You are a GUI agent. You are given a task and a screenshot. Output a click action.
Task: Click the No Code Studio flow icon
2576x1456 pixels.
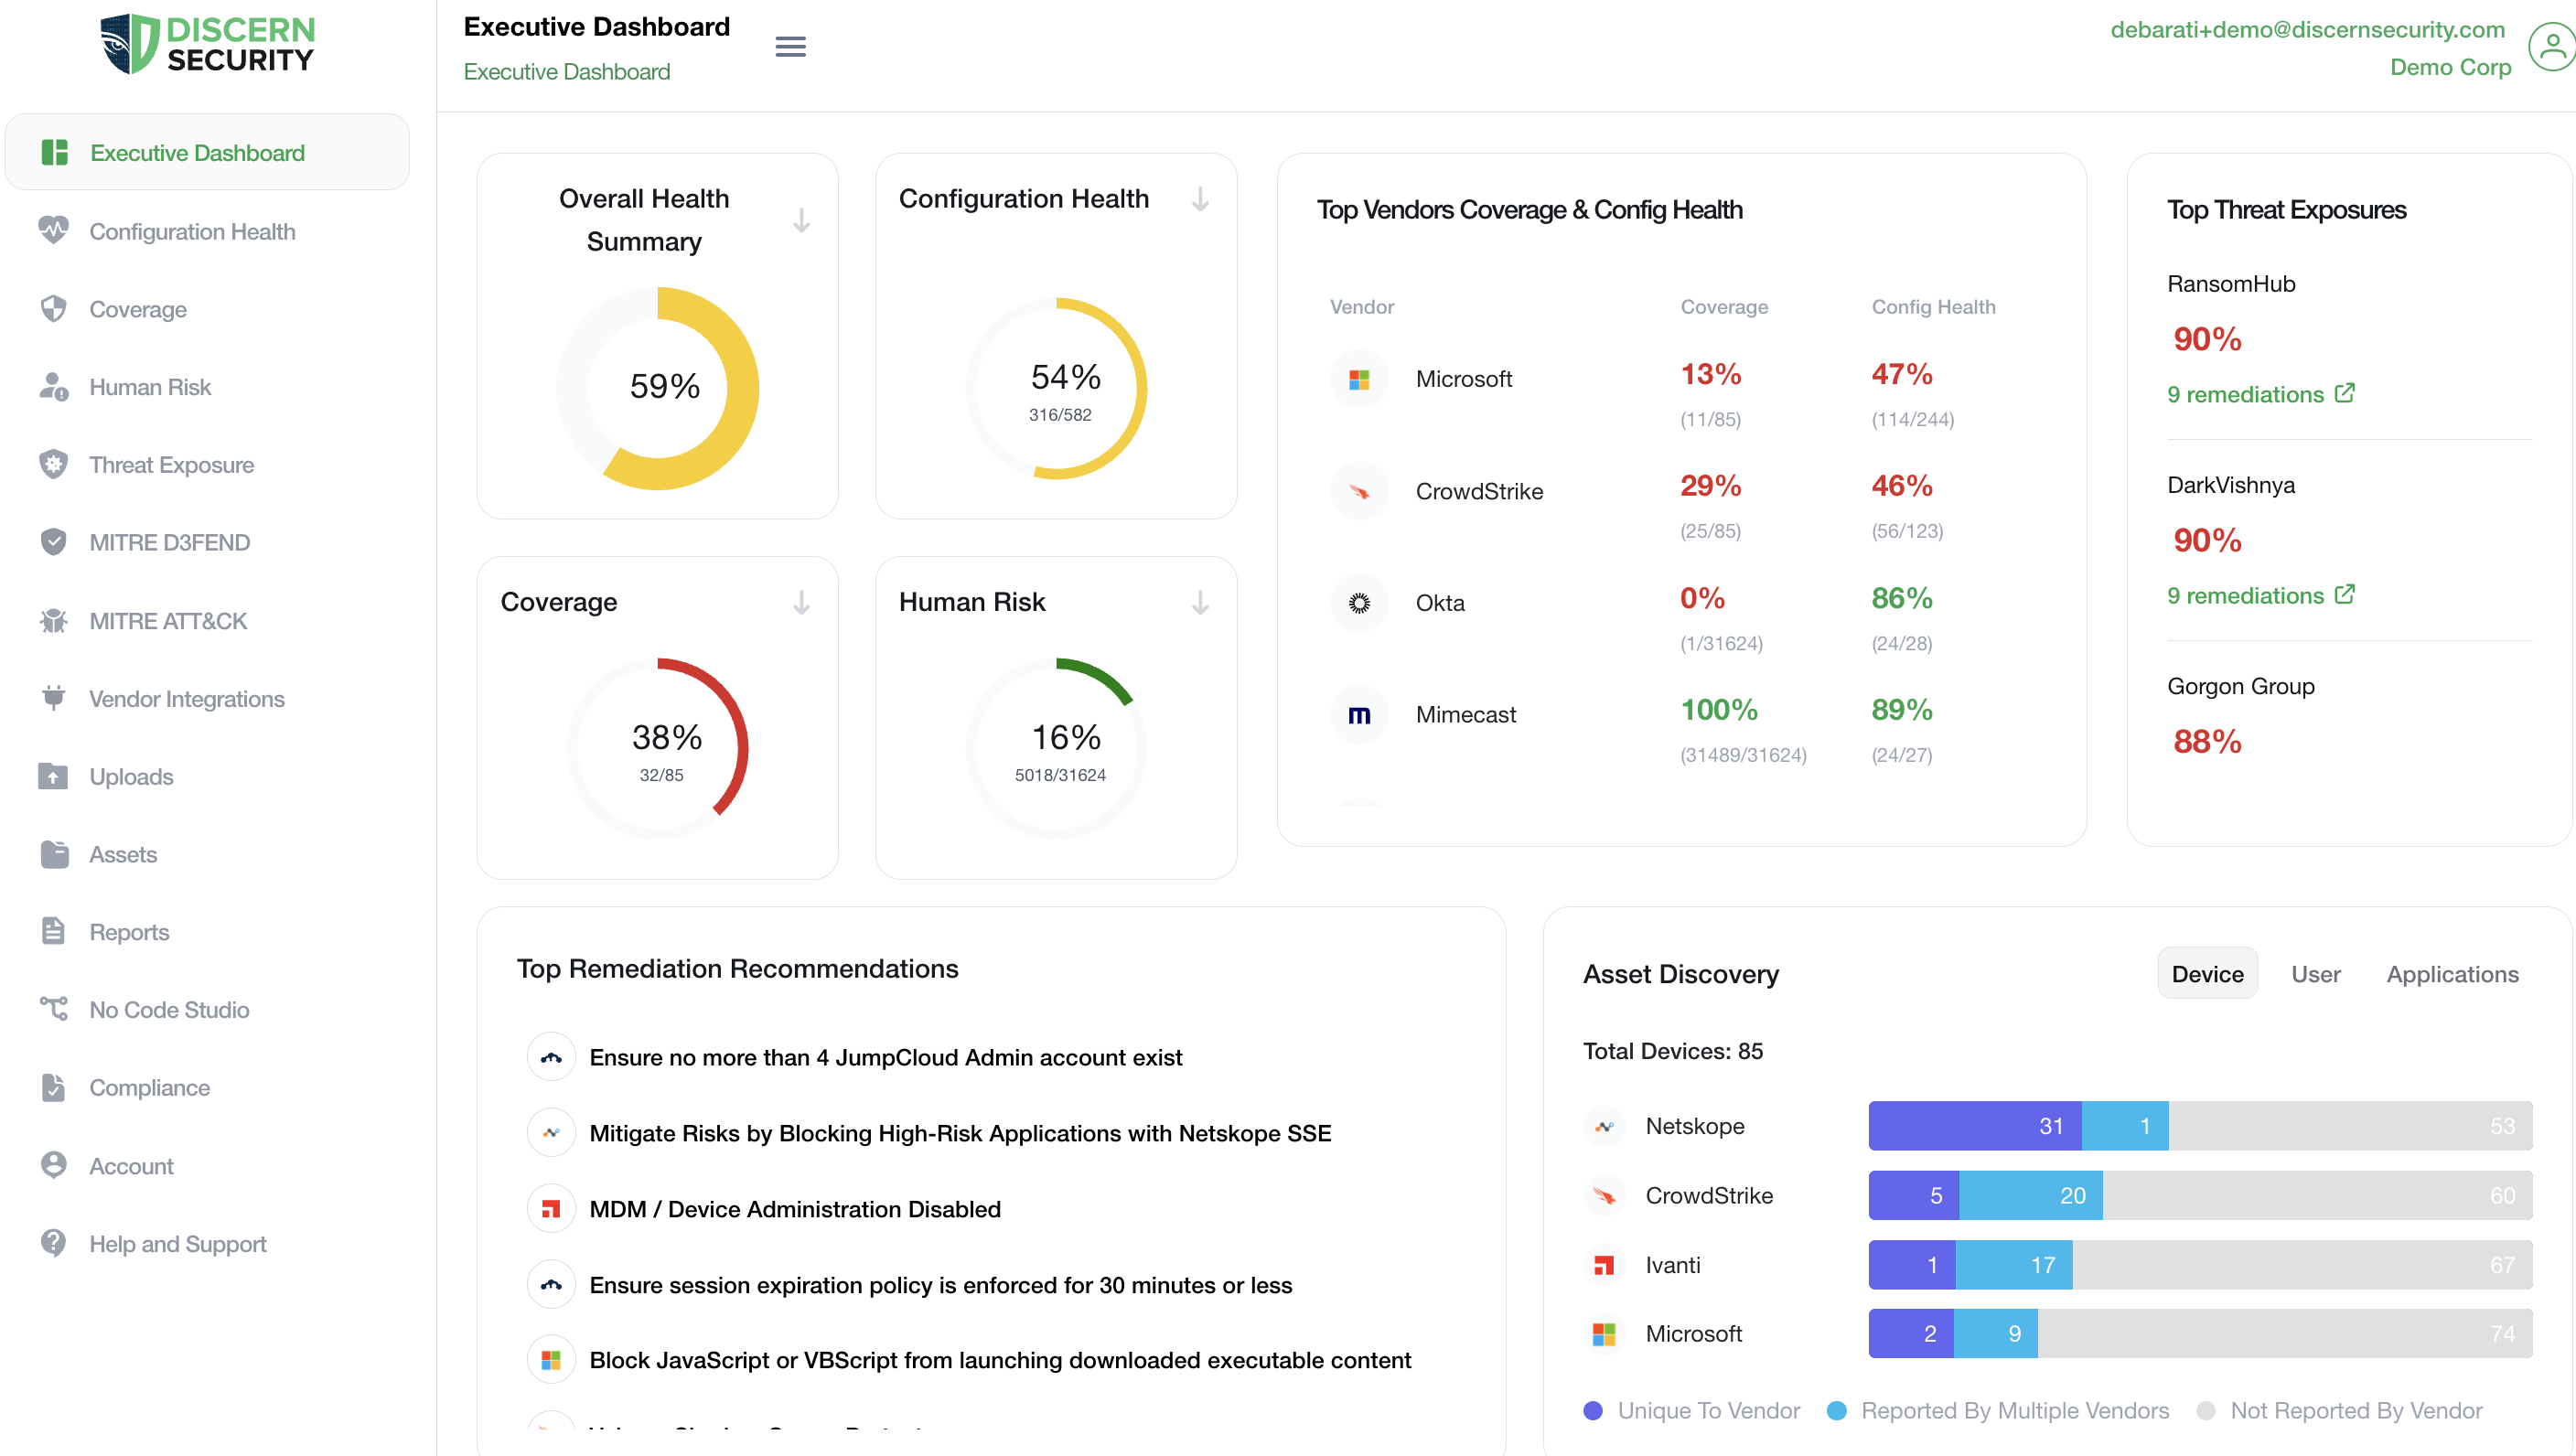[54, 1009]
